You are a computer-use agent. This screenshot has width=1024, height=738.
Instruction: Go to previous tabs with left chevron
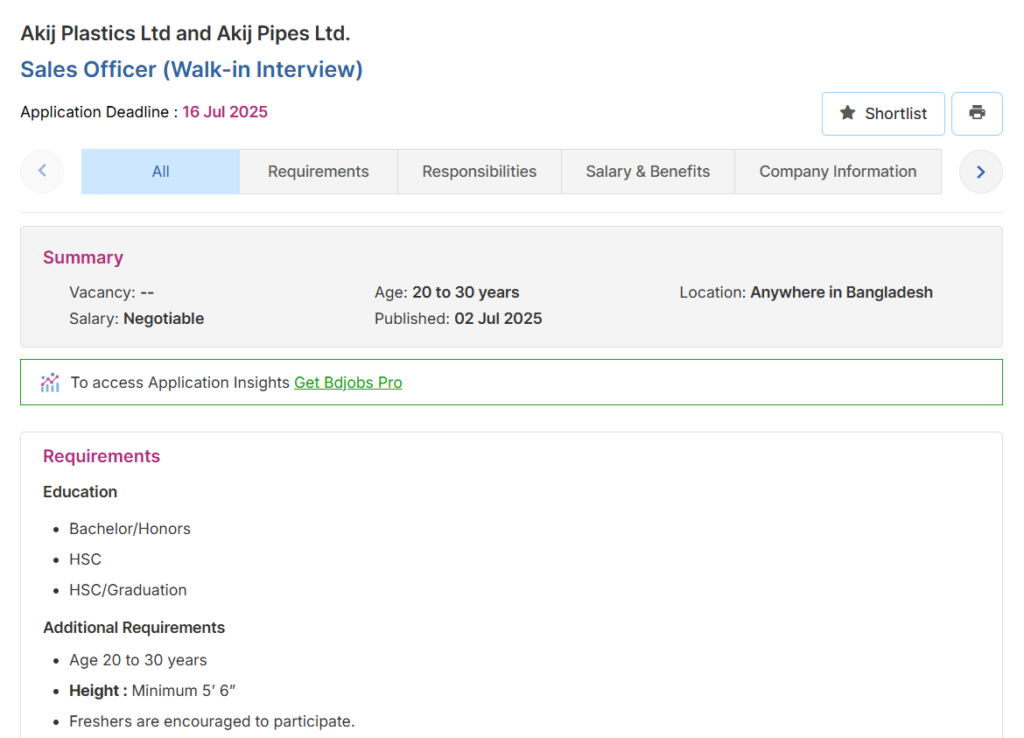(42, 171)
